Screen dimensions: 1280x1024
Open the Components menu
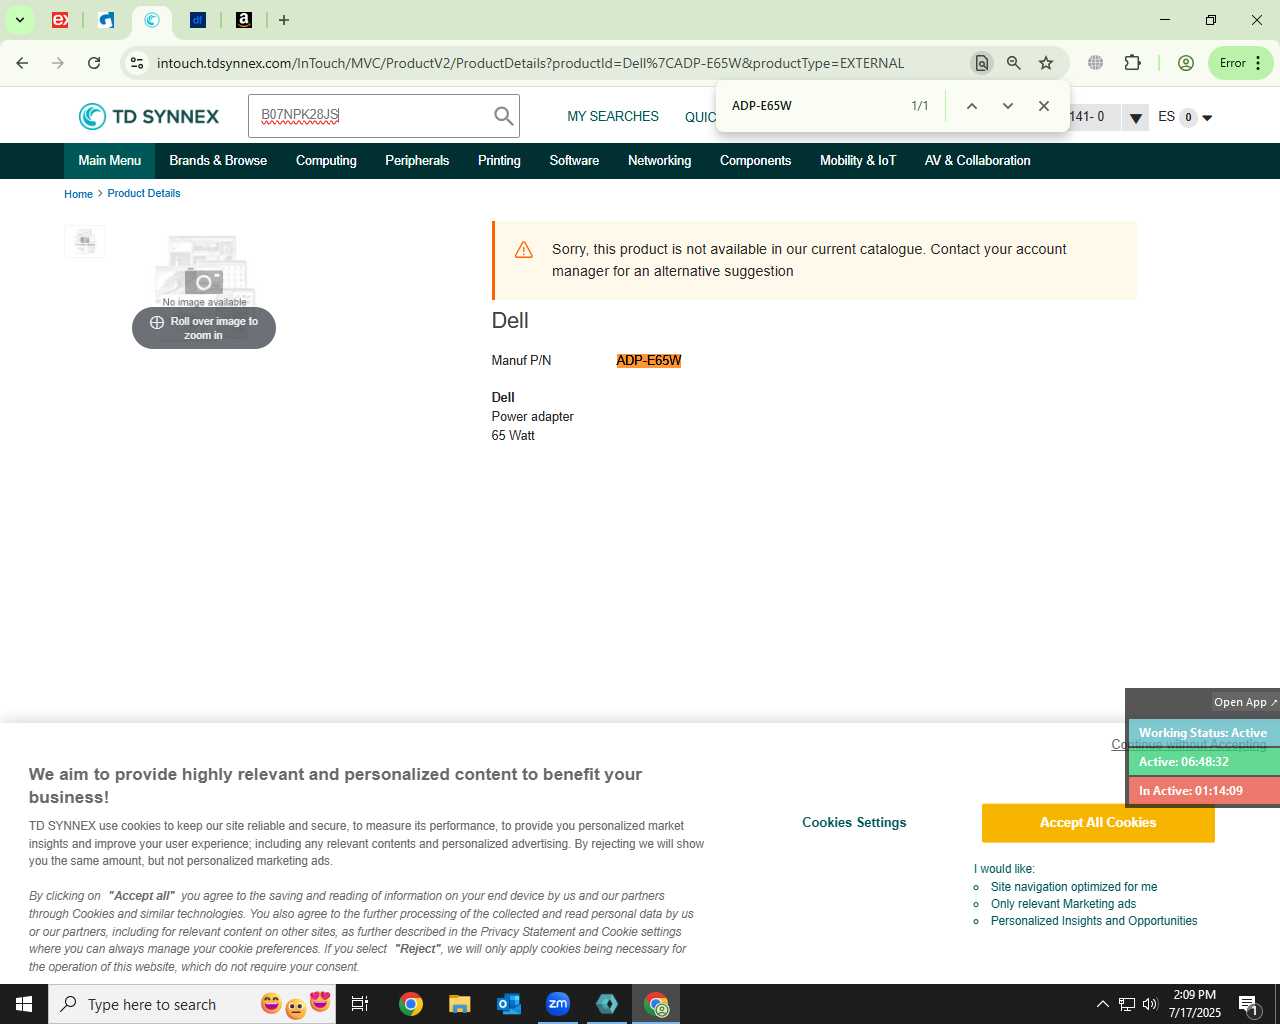pos(755,161)
